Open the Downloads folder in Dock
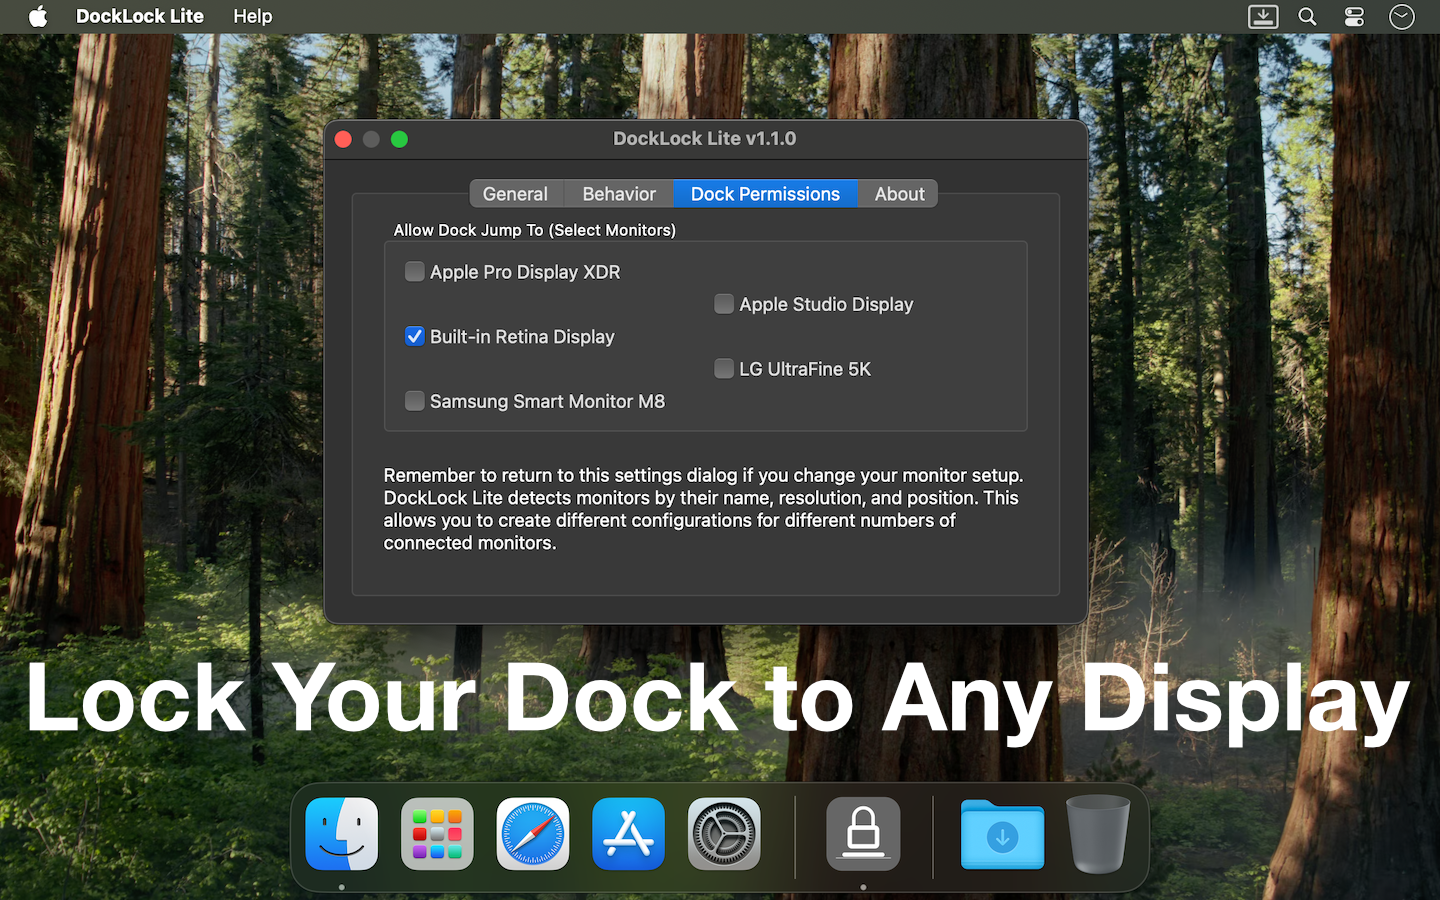The image size is (1440, 900). pyautogui.click(x=1002, y=835)
